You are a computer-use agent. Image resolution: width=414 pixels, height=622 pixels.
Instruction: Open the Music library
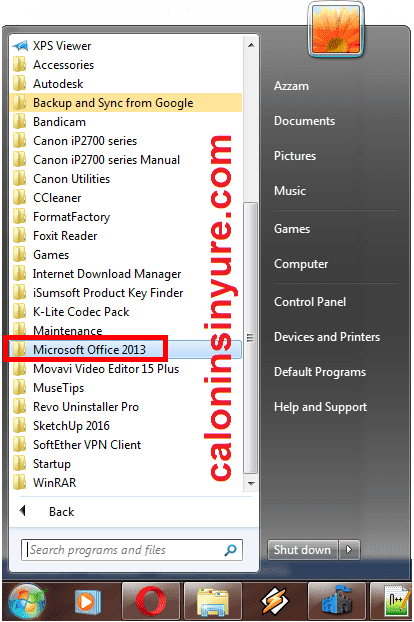290,191
